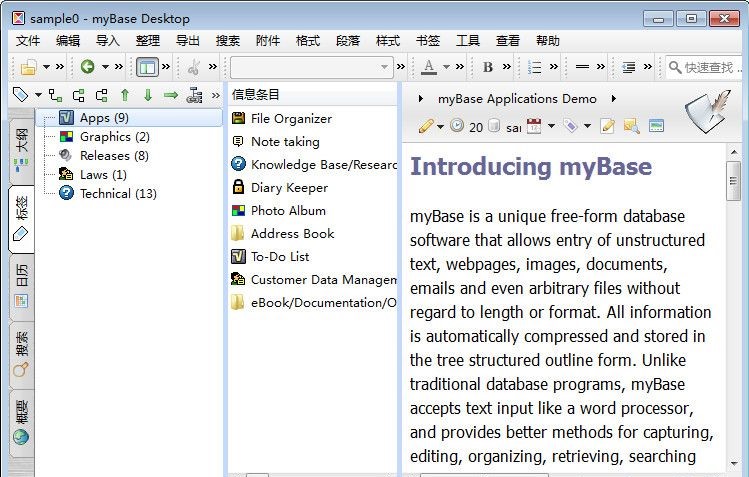Go back with the green circular arrow
Screen dimensions: 749x477
pos(87,67)
